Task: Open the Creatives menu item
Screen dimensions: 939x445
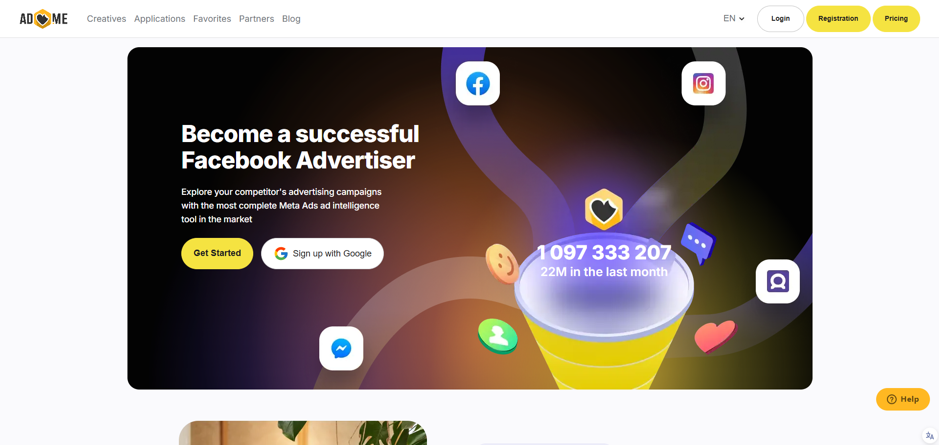Action: click(107, 19)
